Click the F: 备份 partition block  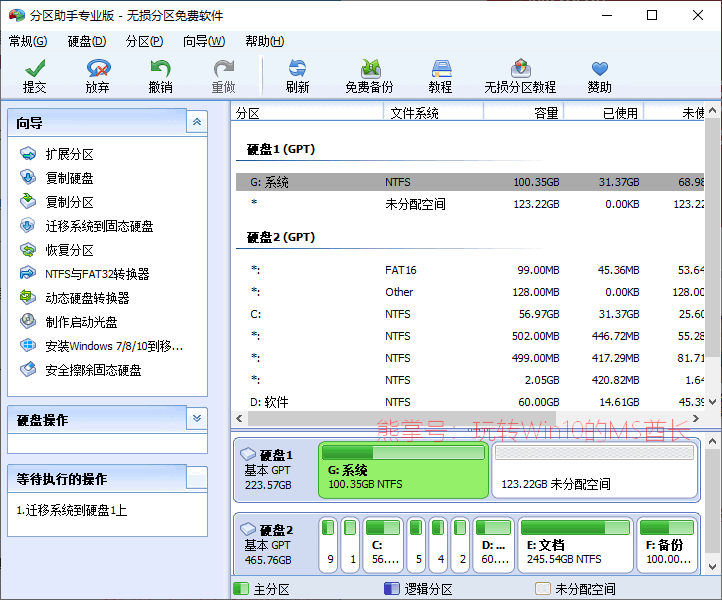[667, 545]
